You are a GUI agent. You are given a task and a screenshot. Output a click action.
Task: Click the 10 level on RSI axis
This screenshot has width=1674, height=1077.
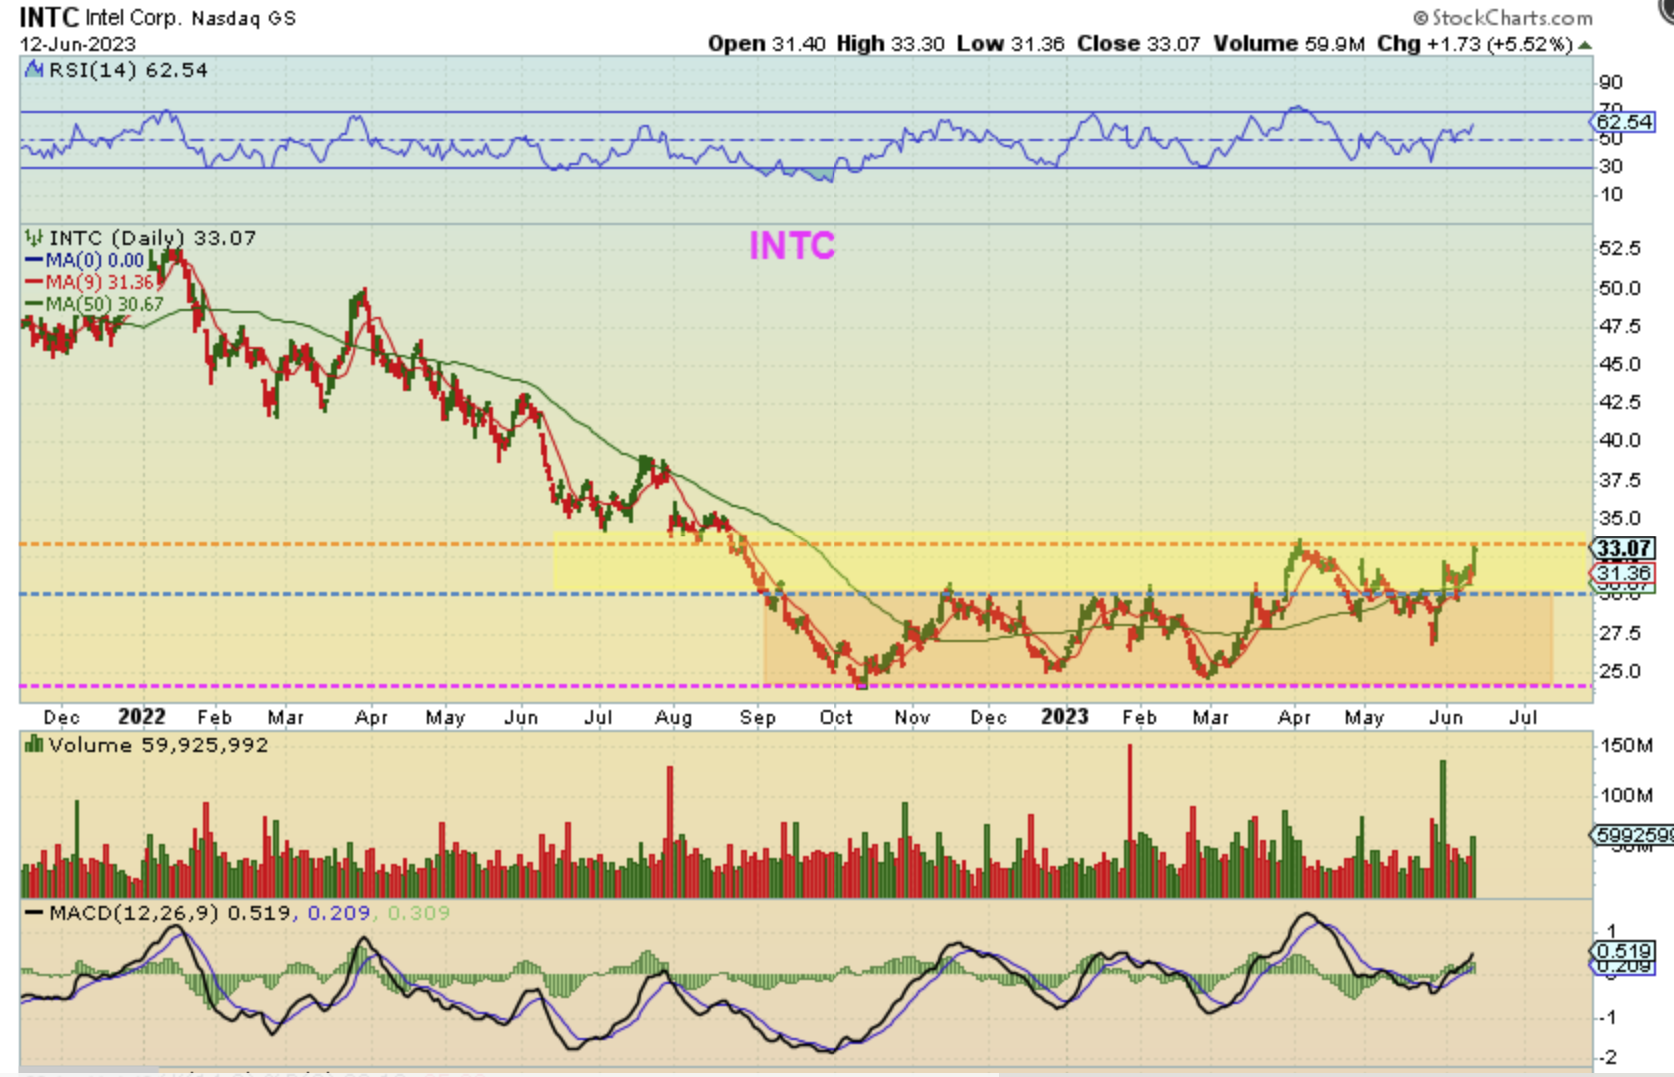[1611, 195]
